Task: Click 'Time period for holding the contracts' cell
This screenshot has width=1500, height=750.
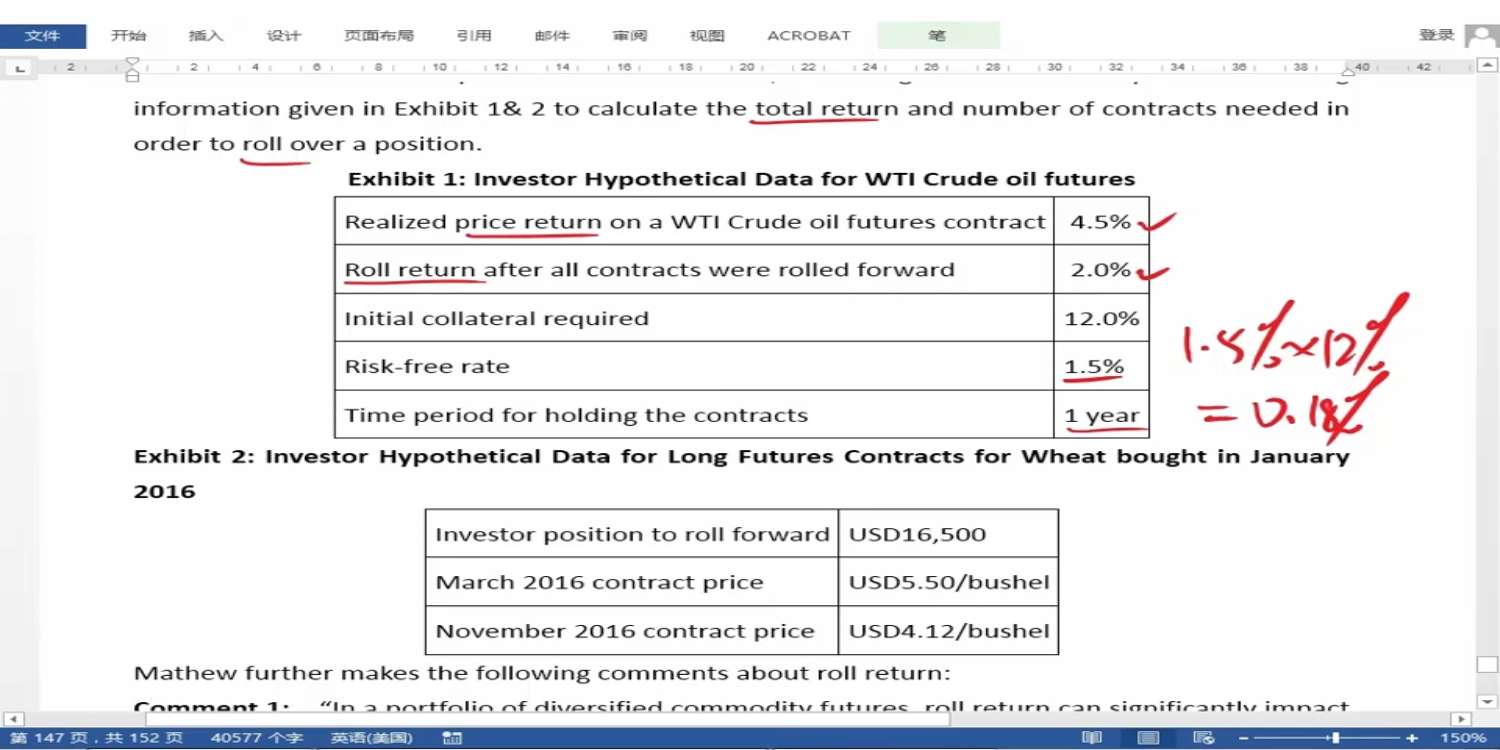Action: [695, 415]
